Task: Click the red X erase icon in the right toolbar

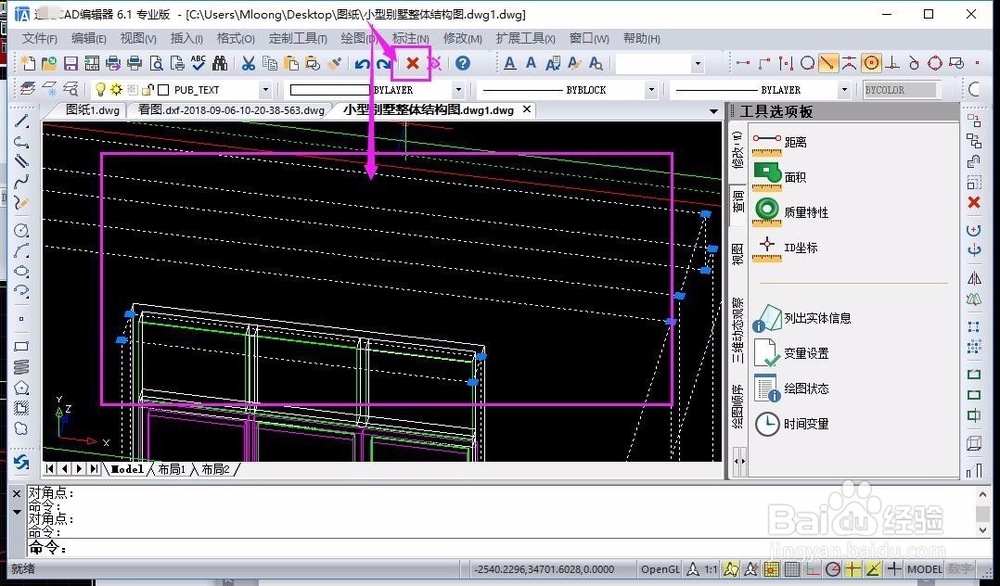Action: point(974,203)
